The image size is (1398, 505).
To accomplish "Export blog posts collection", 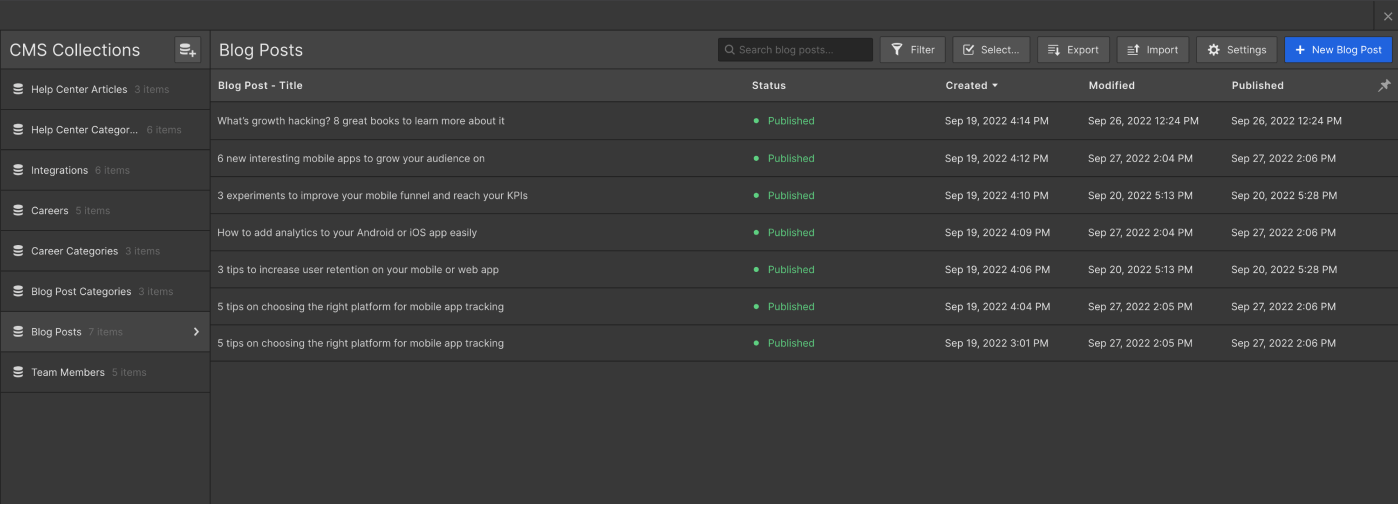I will pyautogui.click(x=1072, y=50).
